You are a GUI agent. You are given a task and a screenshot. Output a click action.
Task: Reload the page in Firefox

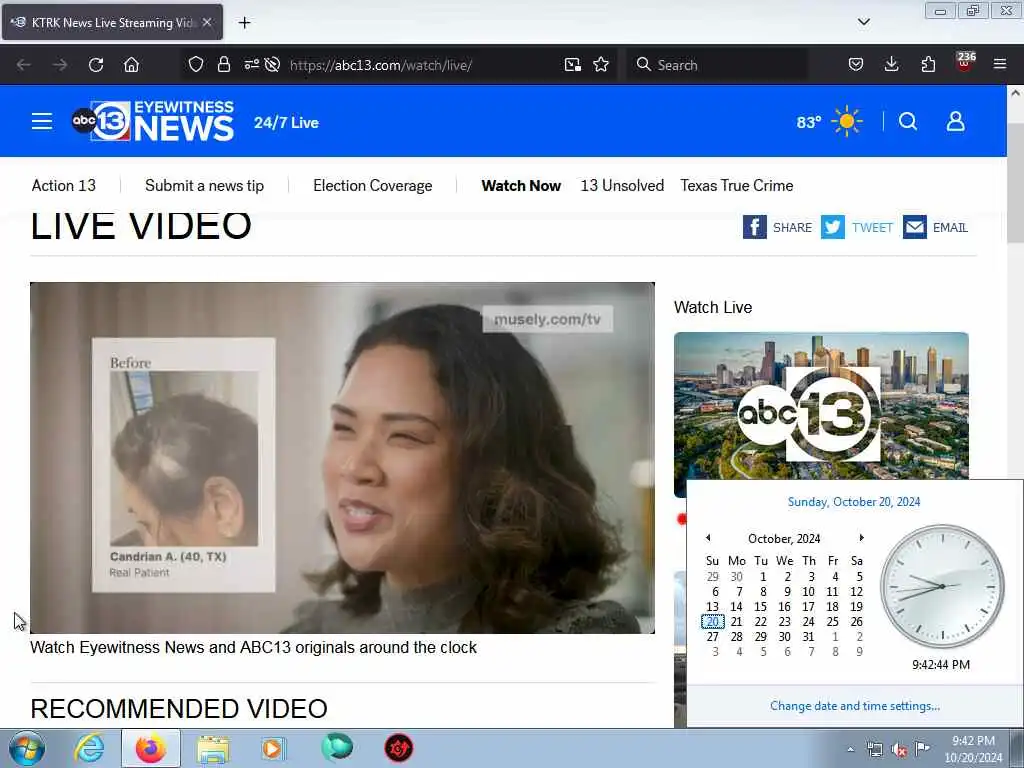(x=96, y=65)
